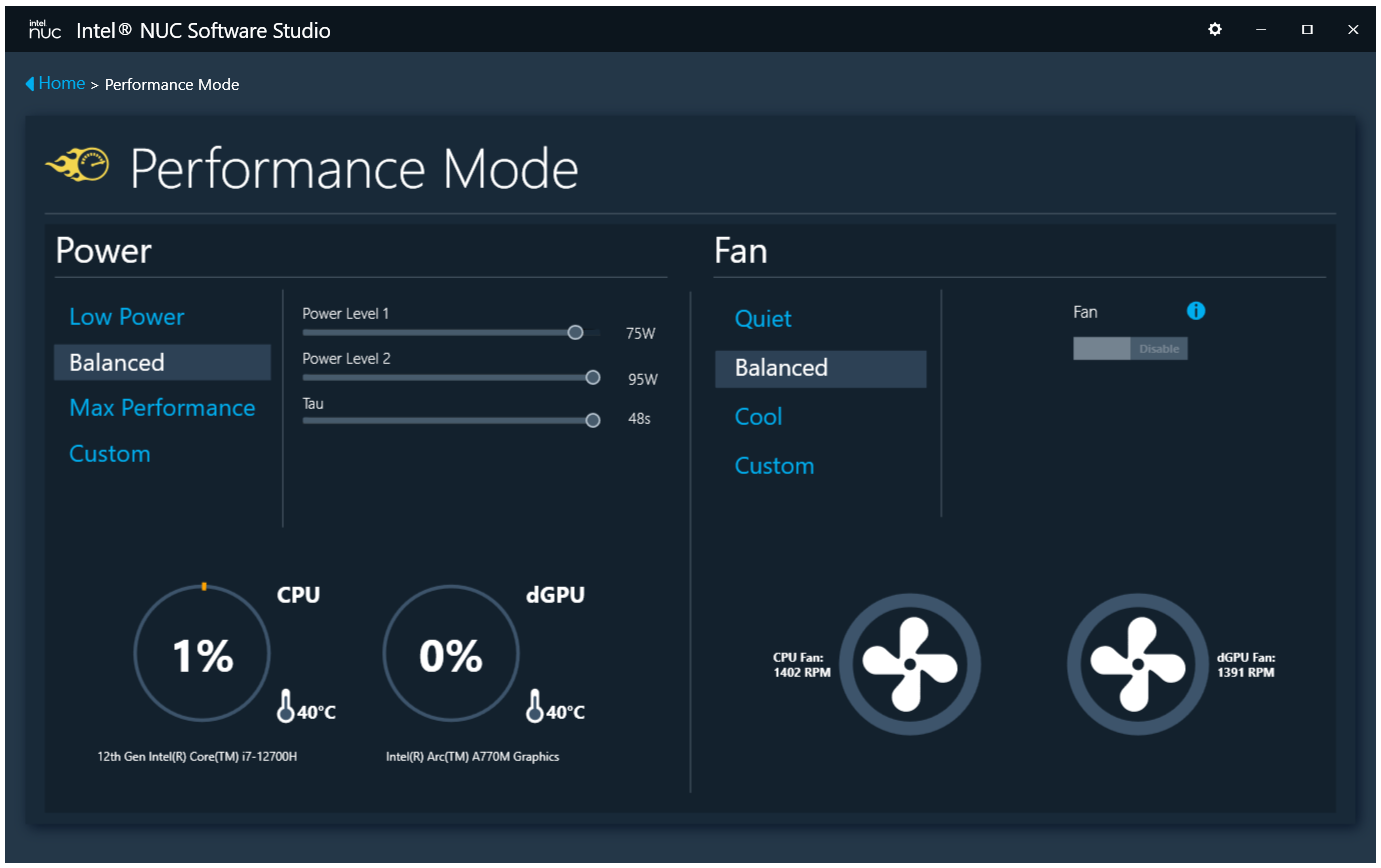Click the 48s Tau value

(x=639, y=419)
